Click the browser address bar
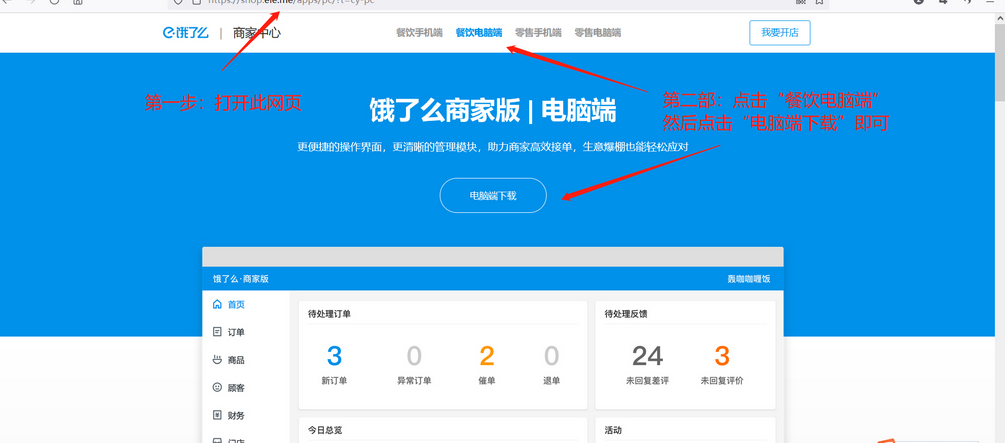 tap(498, 3)
